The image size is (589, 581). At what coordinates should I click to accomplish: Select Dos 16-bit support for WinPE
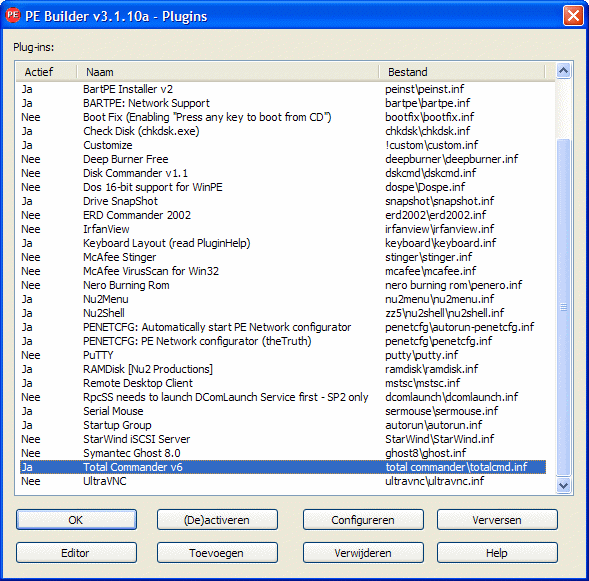(x=283, y=187)
